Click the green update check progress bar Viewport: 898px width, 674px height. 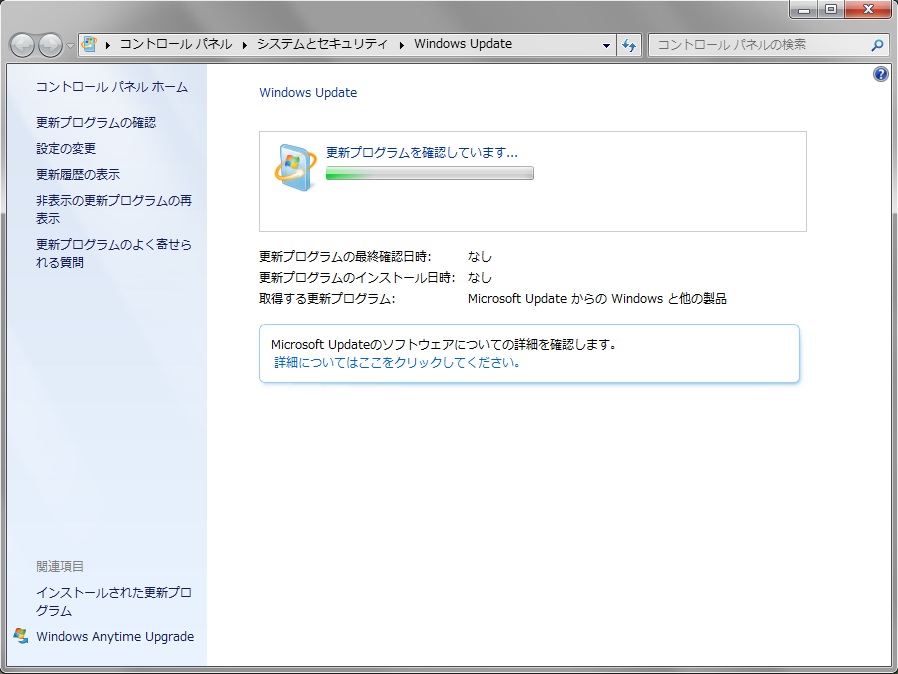(430, 173)
